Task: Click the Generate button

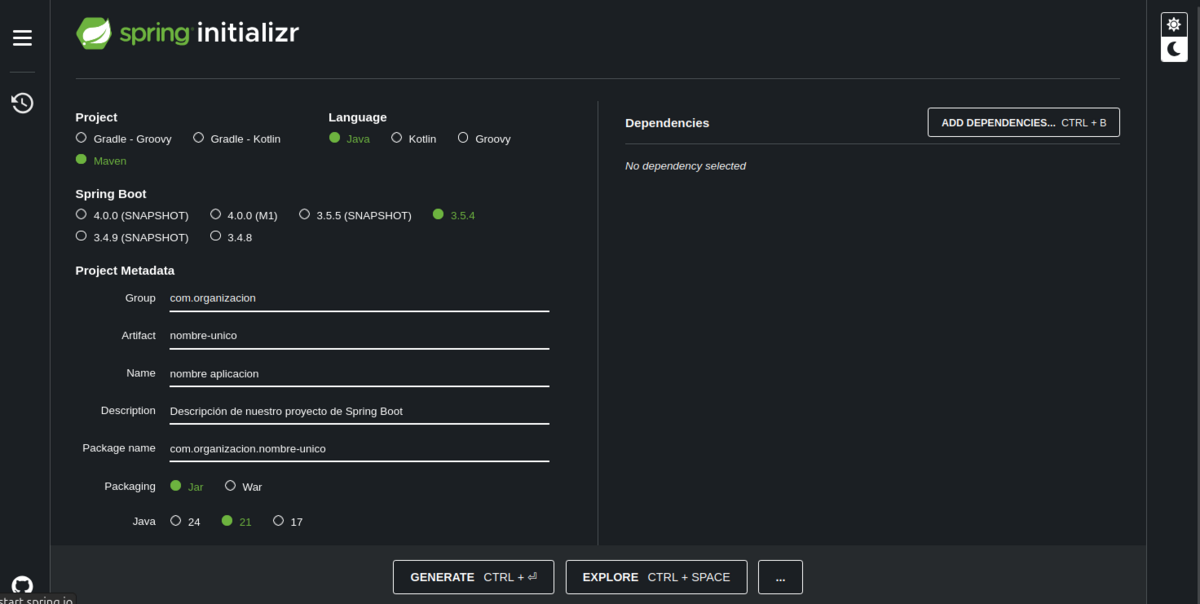Action: pyautogui.click(x=473, y=577)
